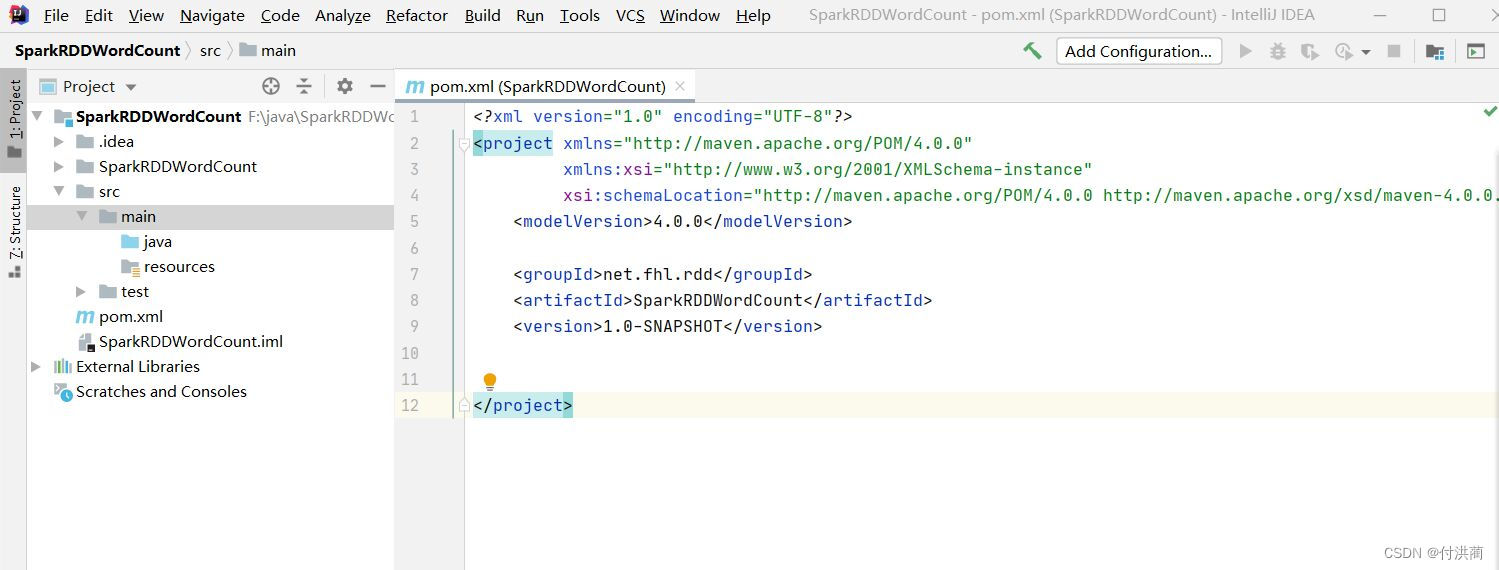Open the Refactor menu
The height and width of the screenshot is (570, 1499).
pyautogui.click(x=417, y=15)
